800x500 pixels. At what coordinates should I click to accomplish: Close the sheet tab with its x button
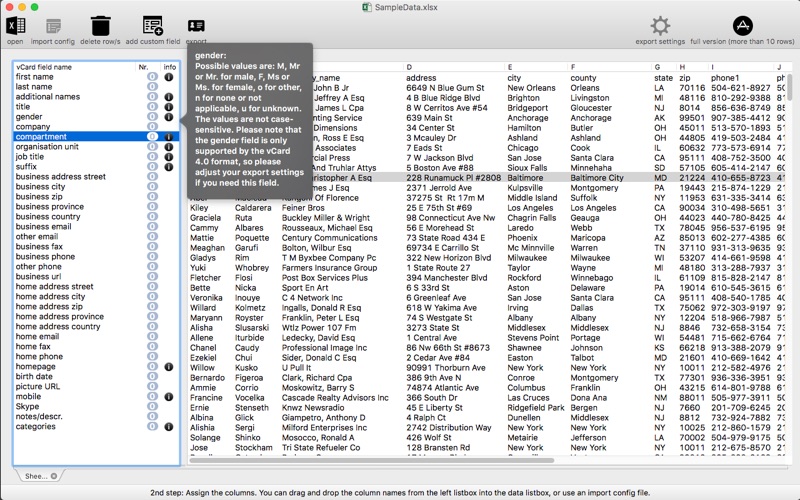pos(53,476)
